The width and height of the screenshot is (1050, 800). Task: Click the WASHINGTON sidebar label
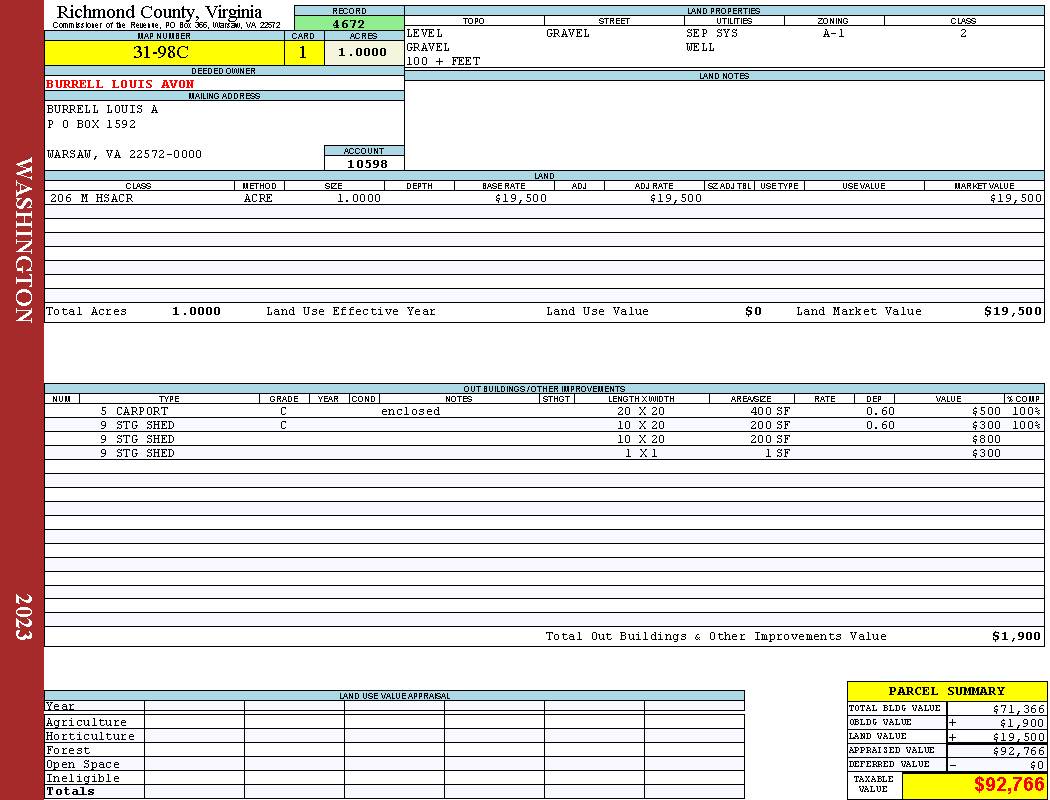tap(23, 240)
